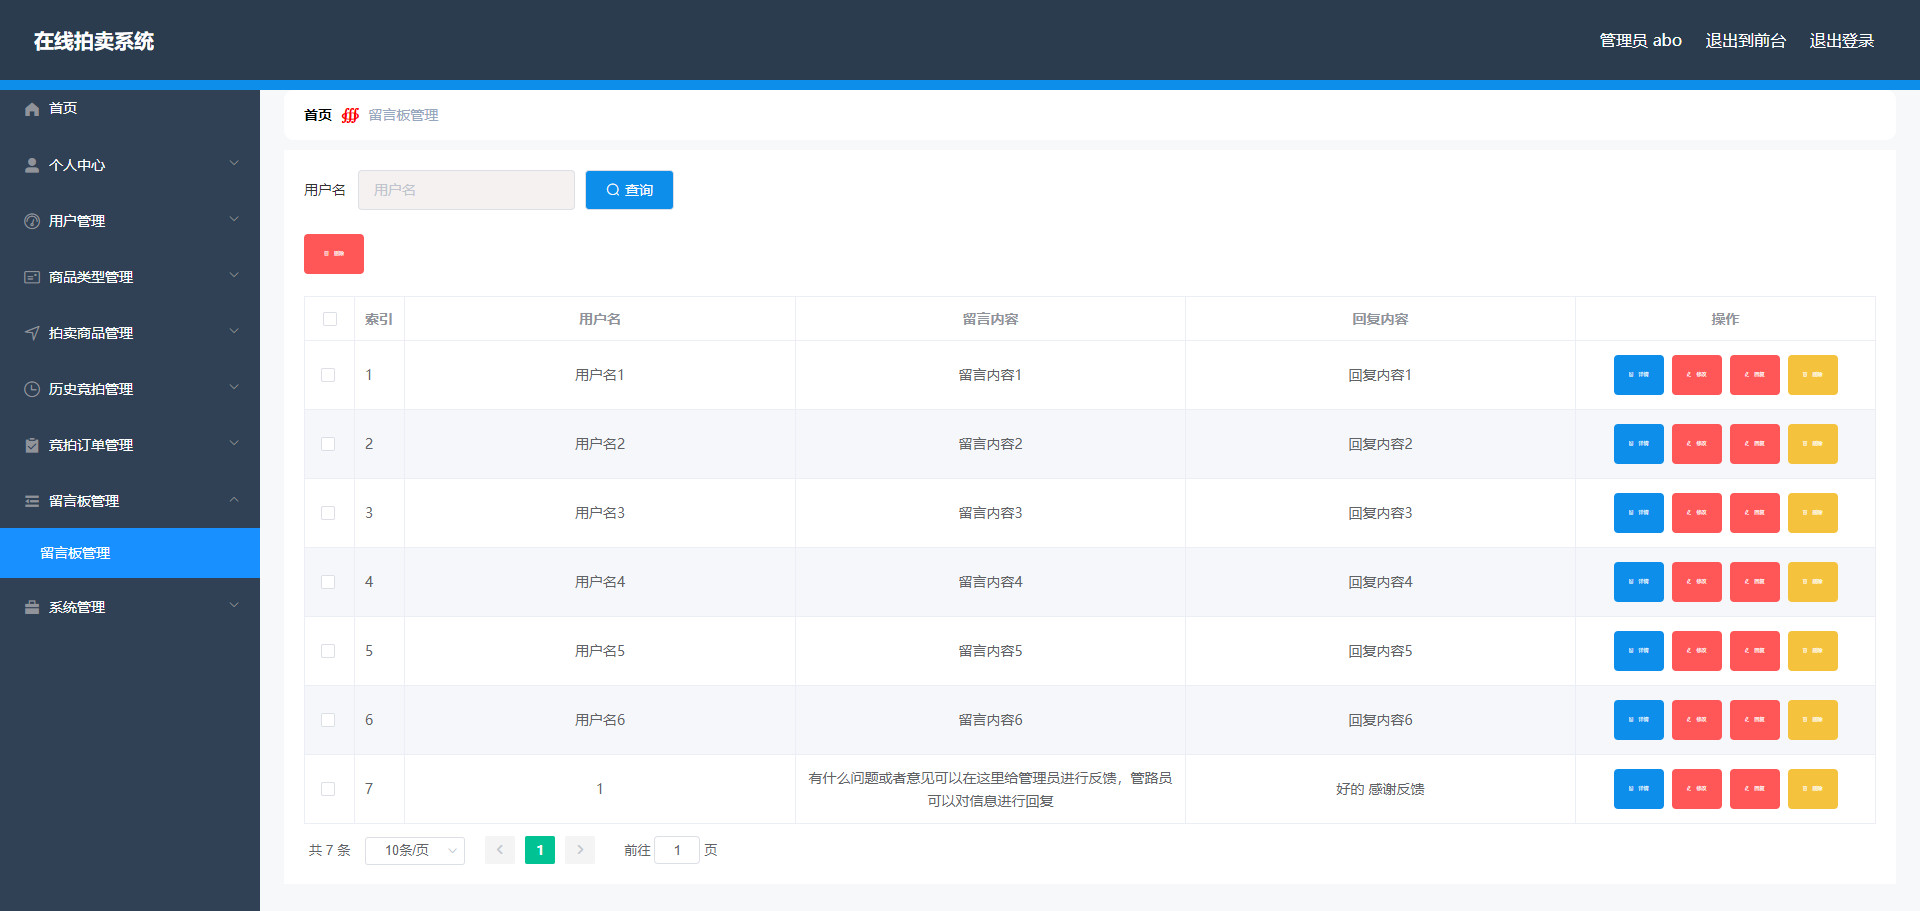
Task: Click the 用户管理 sidebar icon
Action: pyautogui.click(x=32, y=221)
